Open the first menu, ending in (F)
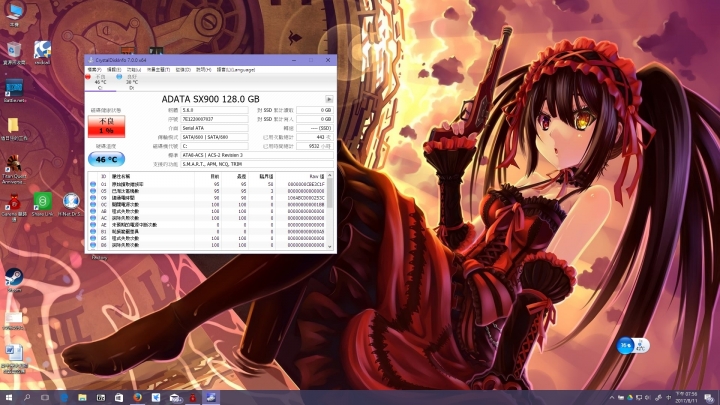The width and height of the screenshot is (720, 405). click(x=94, y=70)
